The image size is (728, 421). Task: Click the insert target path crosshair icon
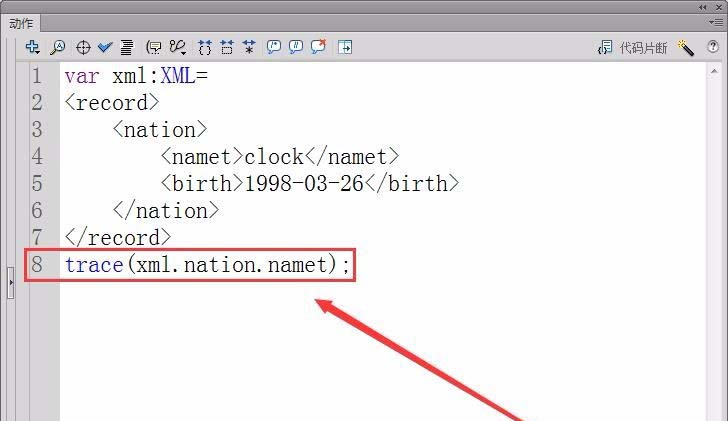point(83,47)
